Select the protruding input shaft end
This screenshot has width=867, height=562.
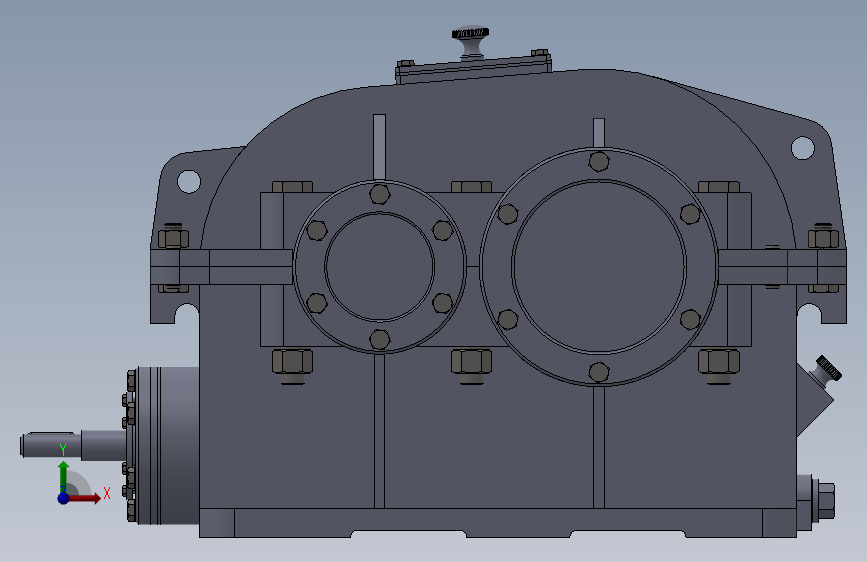coord(50,445)
